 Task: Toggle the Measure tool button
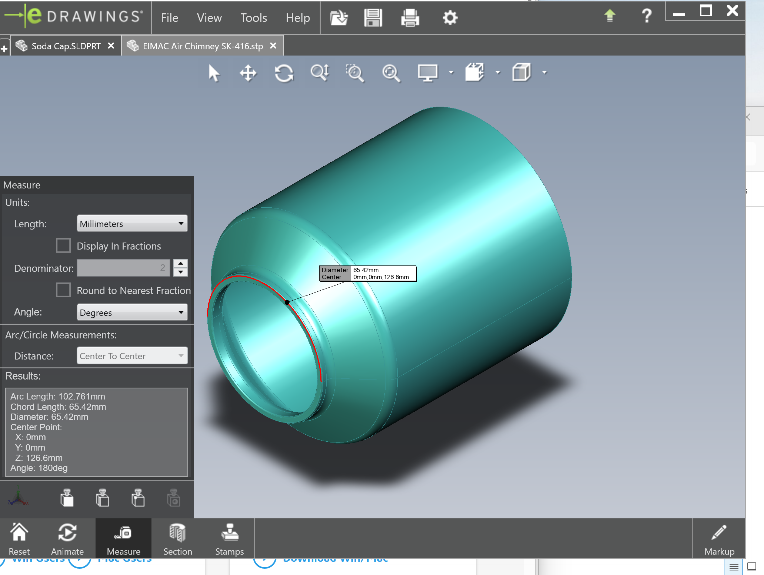point(123,538)
